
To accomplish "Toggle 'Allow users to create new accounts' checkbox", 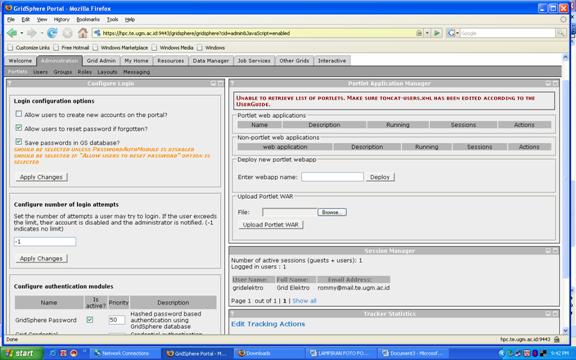I will point(19,114).
